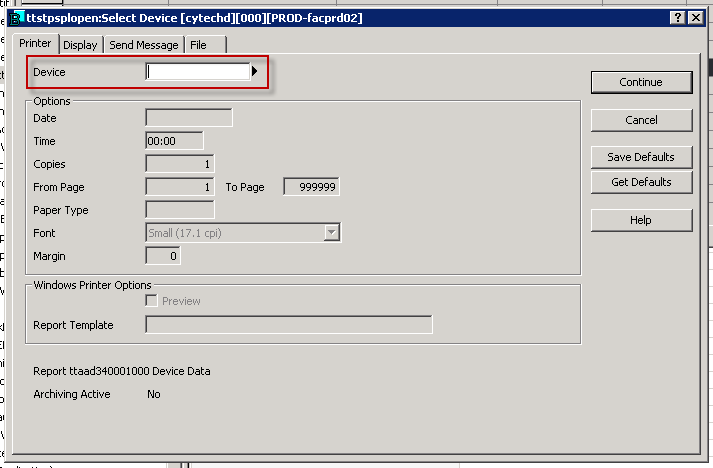Toggle the Preview checkbox

click(152, 301)
